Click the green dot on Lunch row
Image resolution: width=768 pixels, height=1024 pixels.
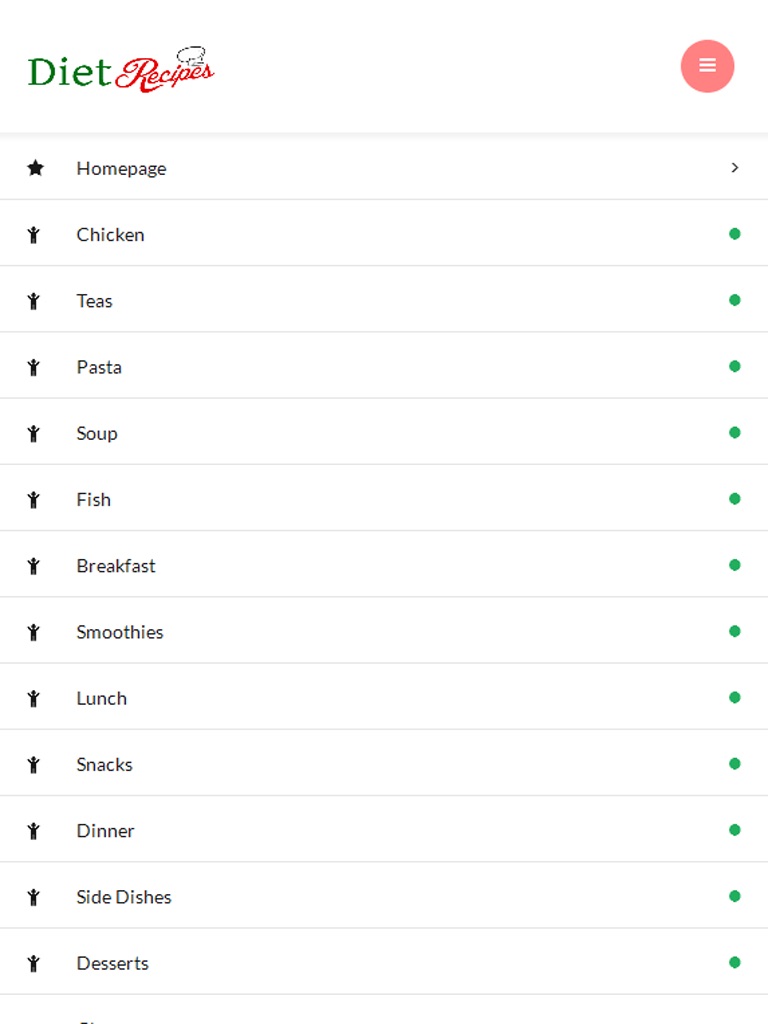point(735,697)
